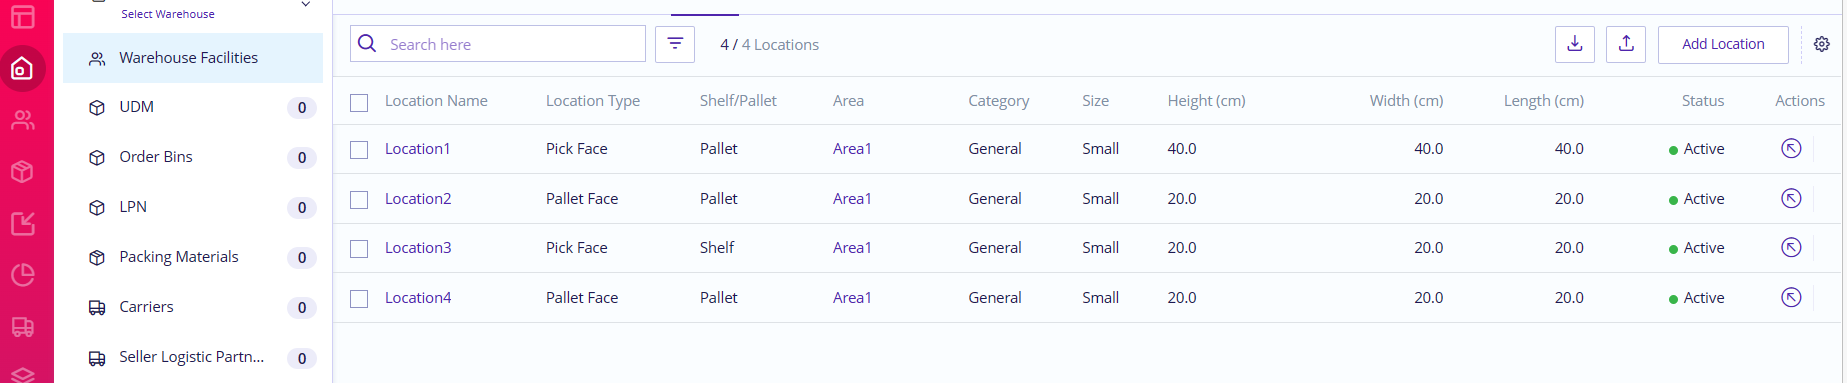Open table settings gear icon
Viewport: 1847px width, 383px height.
point(1822,44)
